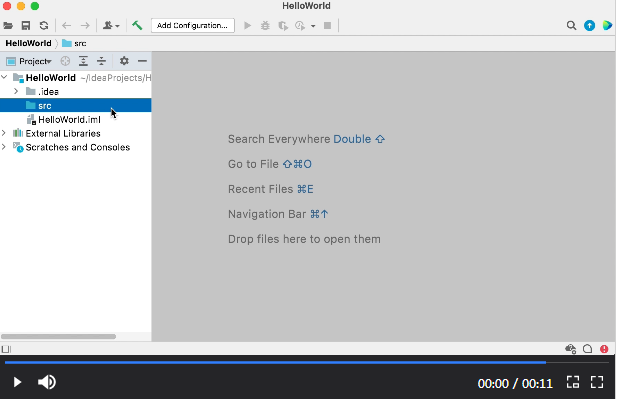The image size is (617, 399).
Task: Select HelloWorld.iml file
Action: point(76,120)
